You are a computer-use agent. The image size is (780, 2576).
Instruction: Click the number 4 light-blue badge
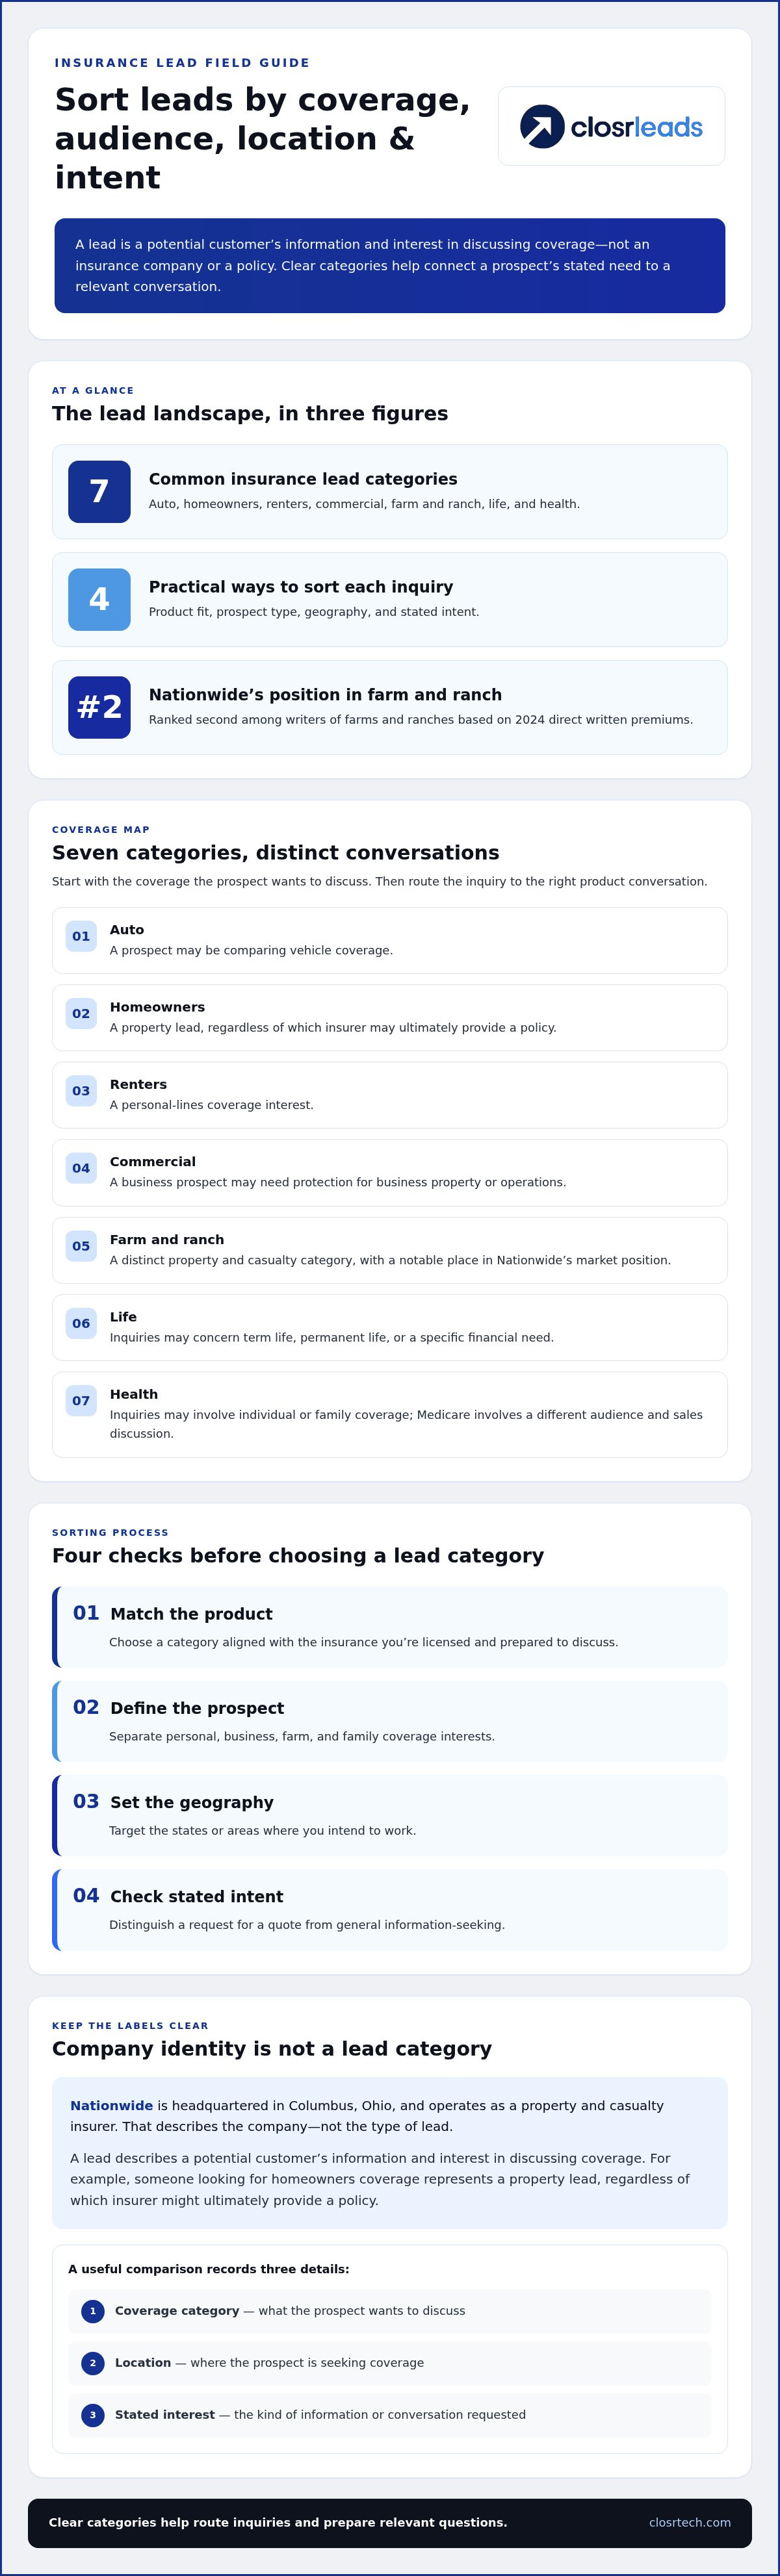pos(99,600)
